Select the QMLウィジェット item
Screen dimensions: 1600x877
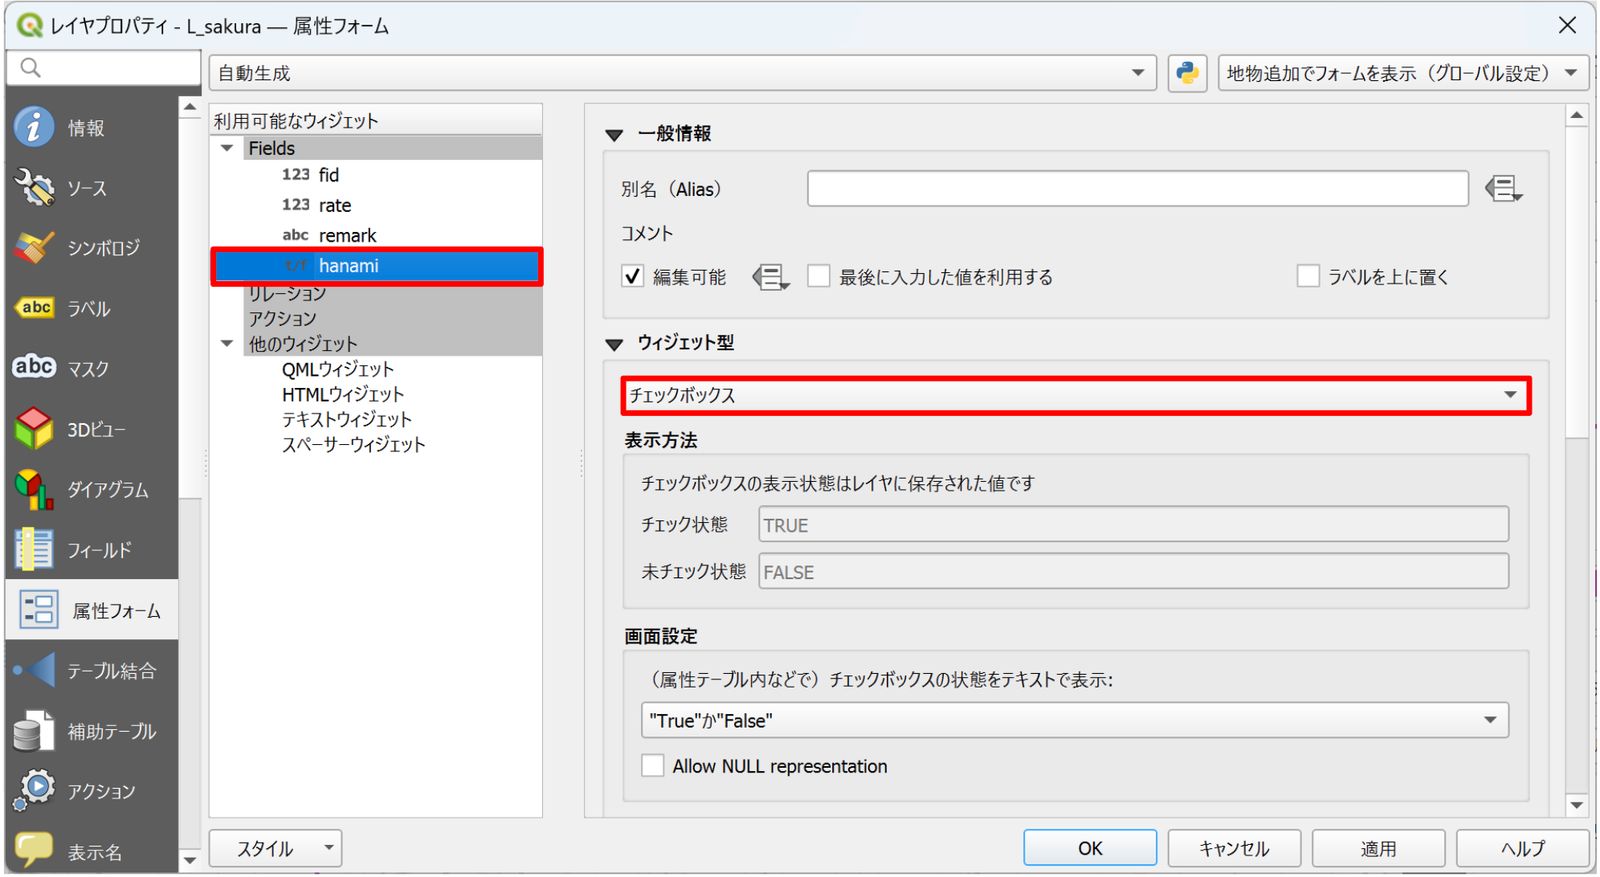pos(338,369)
